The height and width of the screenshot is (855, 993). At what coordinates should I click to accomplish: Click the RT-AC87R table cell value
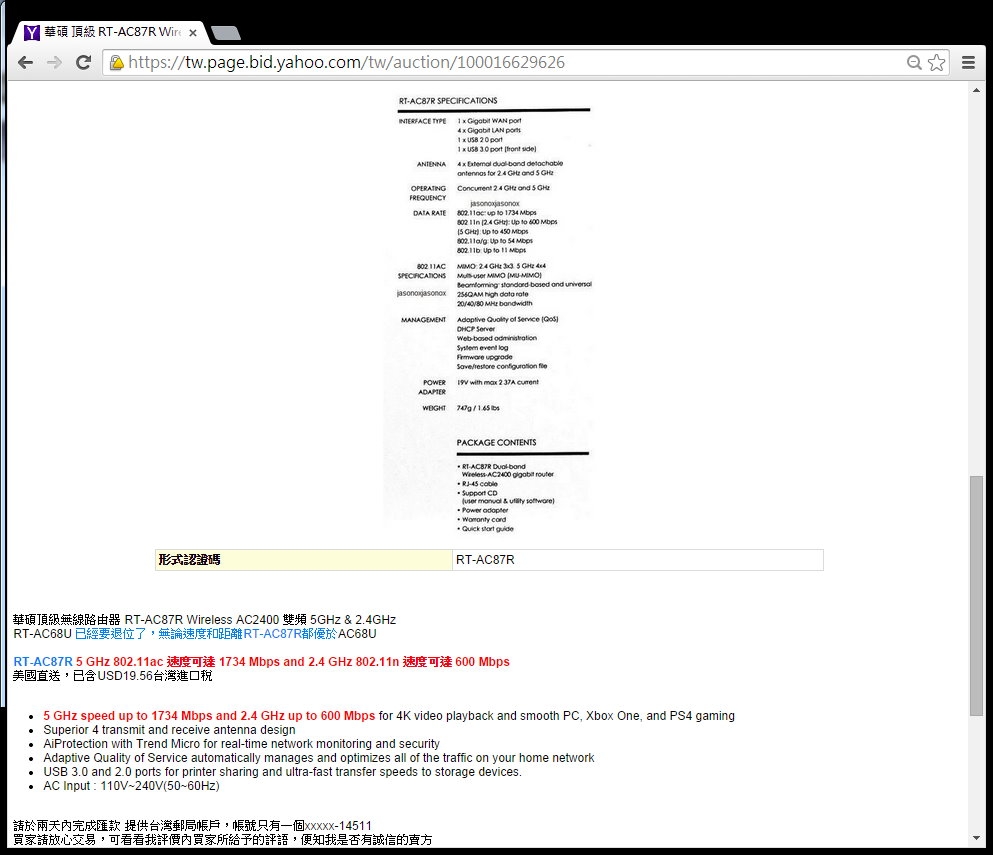(638, 560)
